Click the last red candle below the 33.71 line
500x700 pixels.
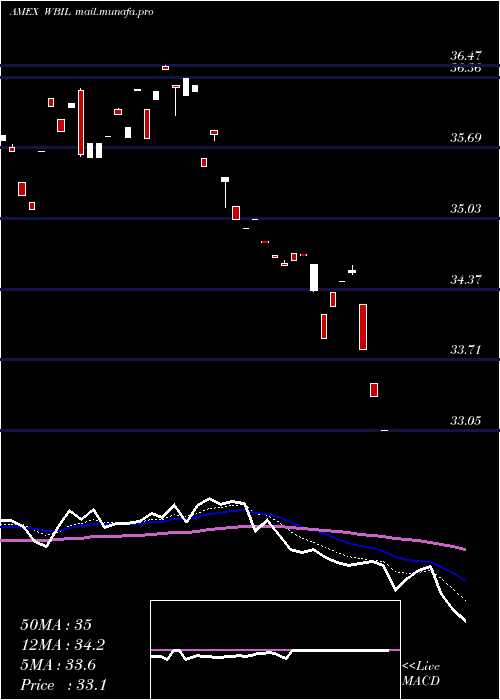coord(374,390)
